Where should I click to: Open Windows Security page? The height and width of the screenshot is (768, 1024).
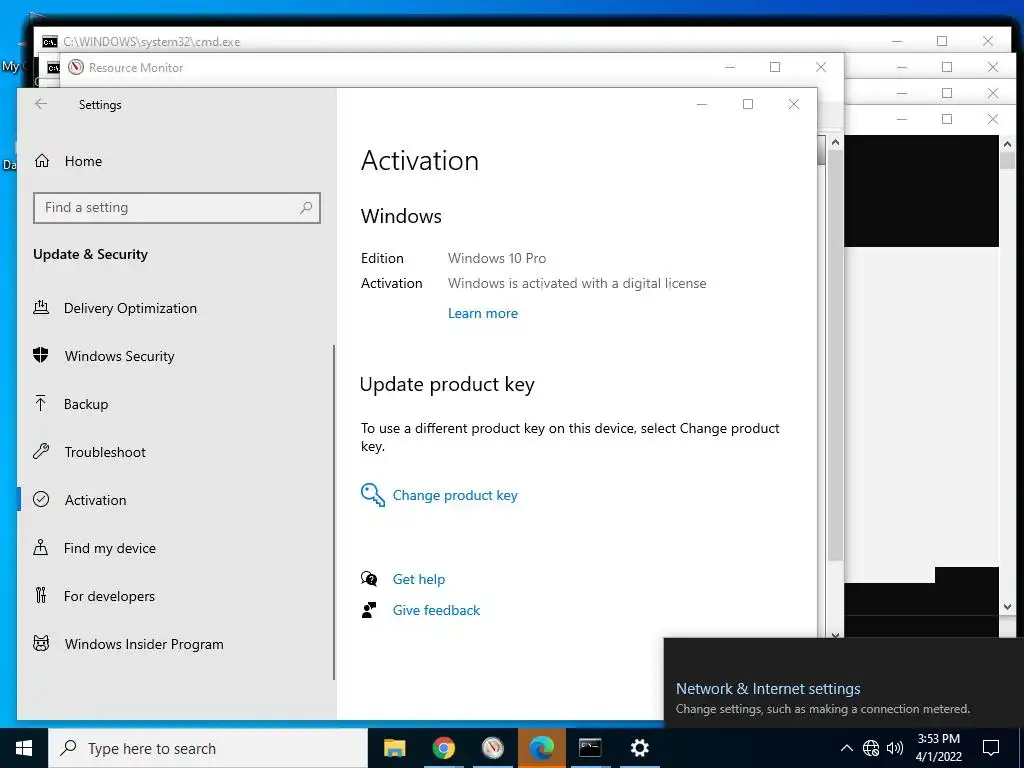120,356
